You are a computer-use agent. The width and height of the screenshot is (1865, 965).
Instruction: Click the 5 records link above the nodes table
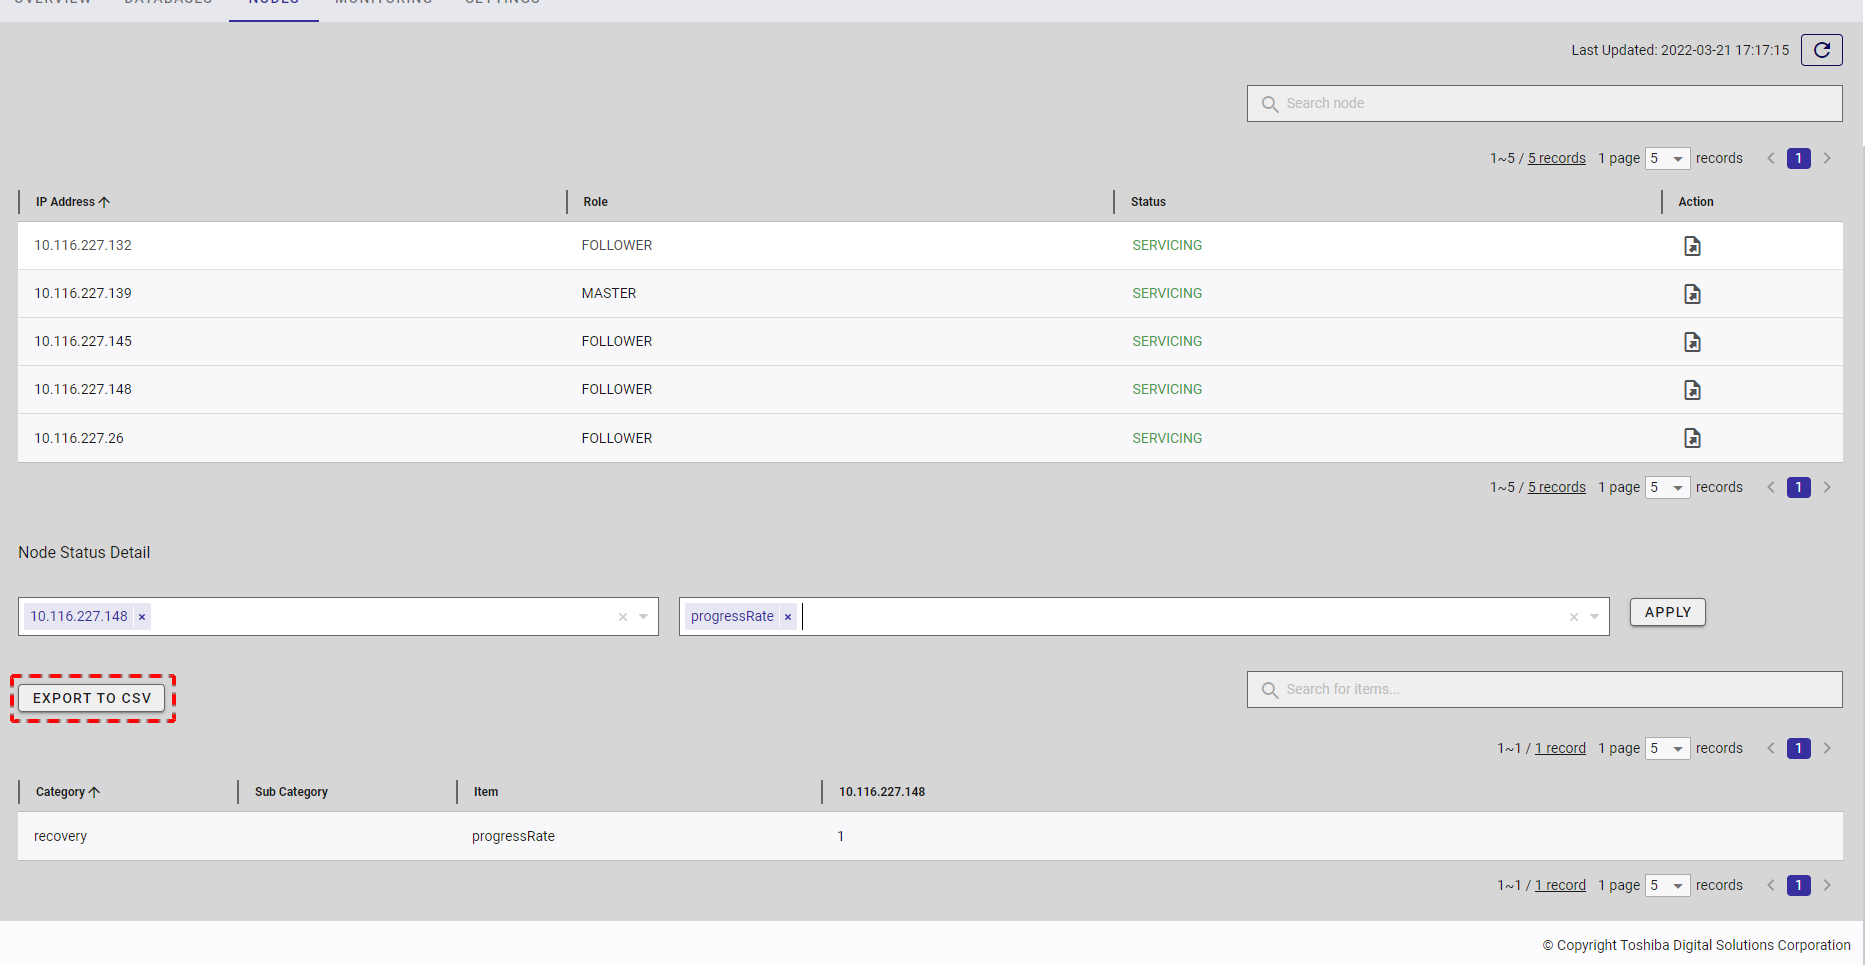tap(1556, 159)
